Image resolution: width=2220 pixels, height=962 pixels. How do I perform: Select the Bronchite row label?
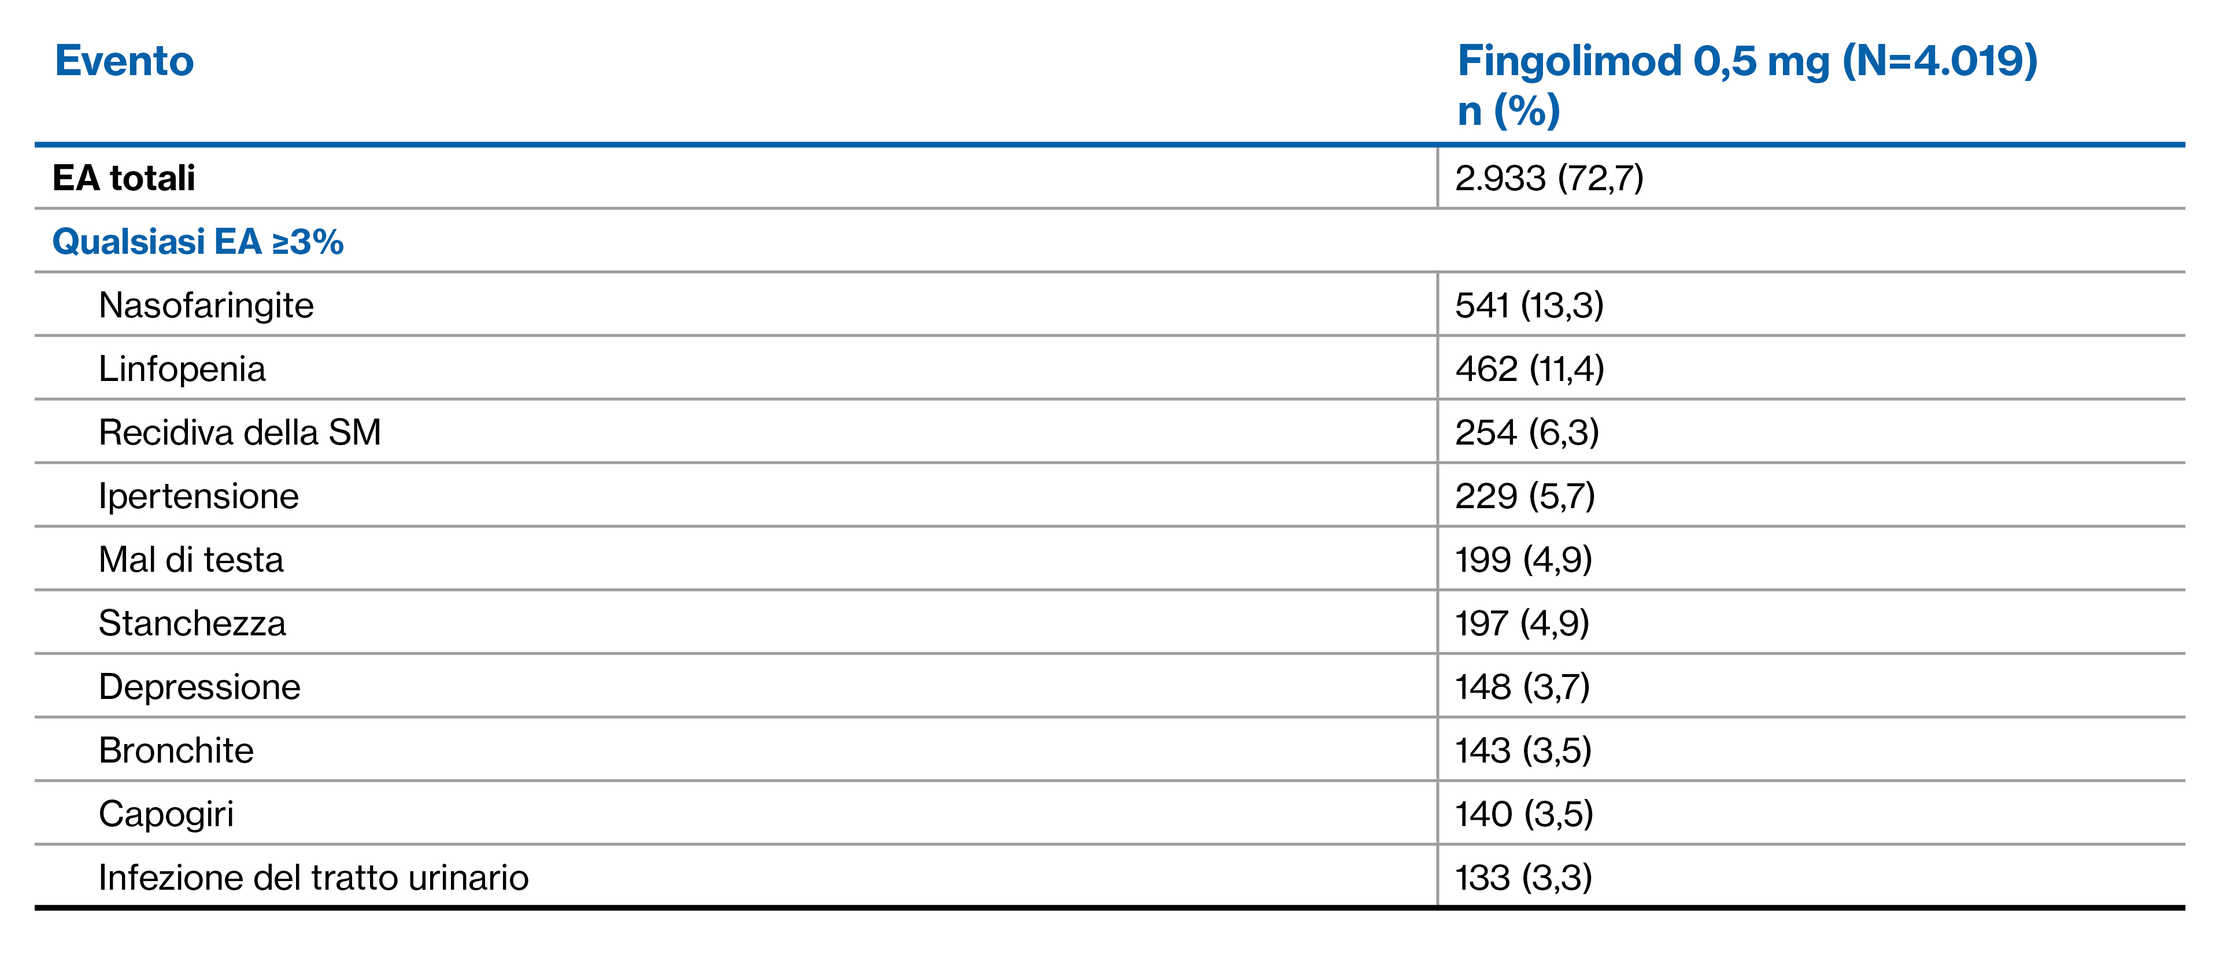tap(176, 750)
